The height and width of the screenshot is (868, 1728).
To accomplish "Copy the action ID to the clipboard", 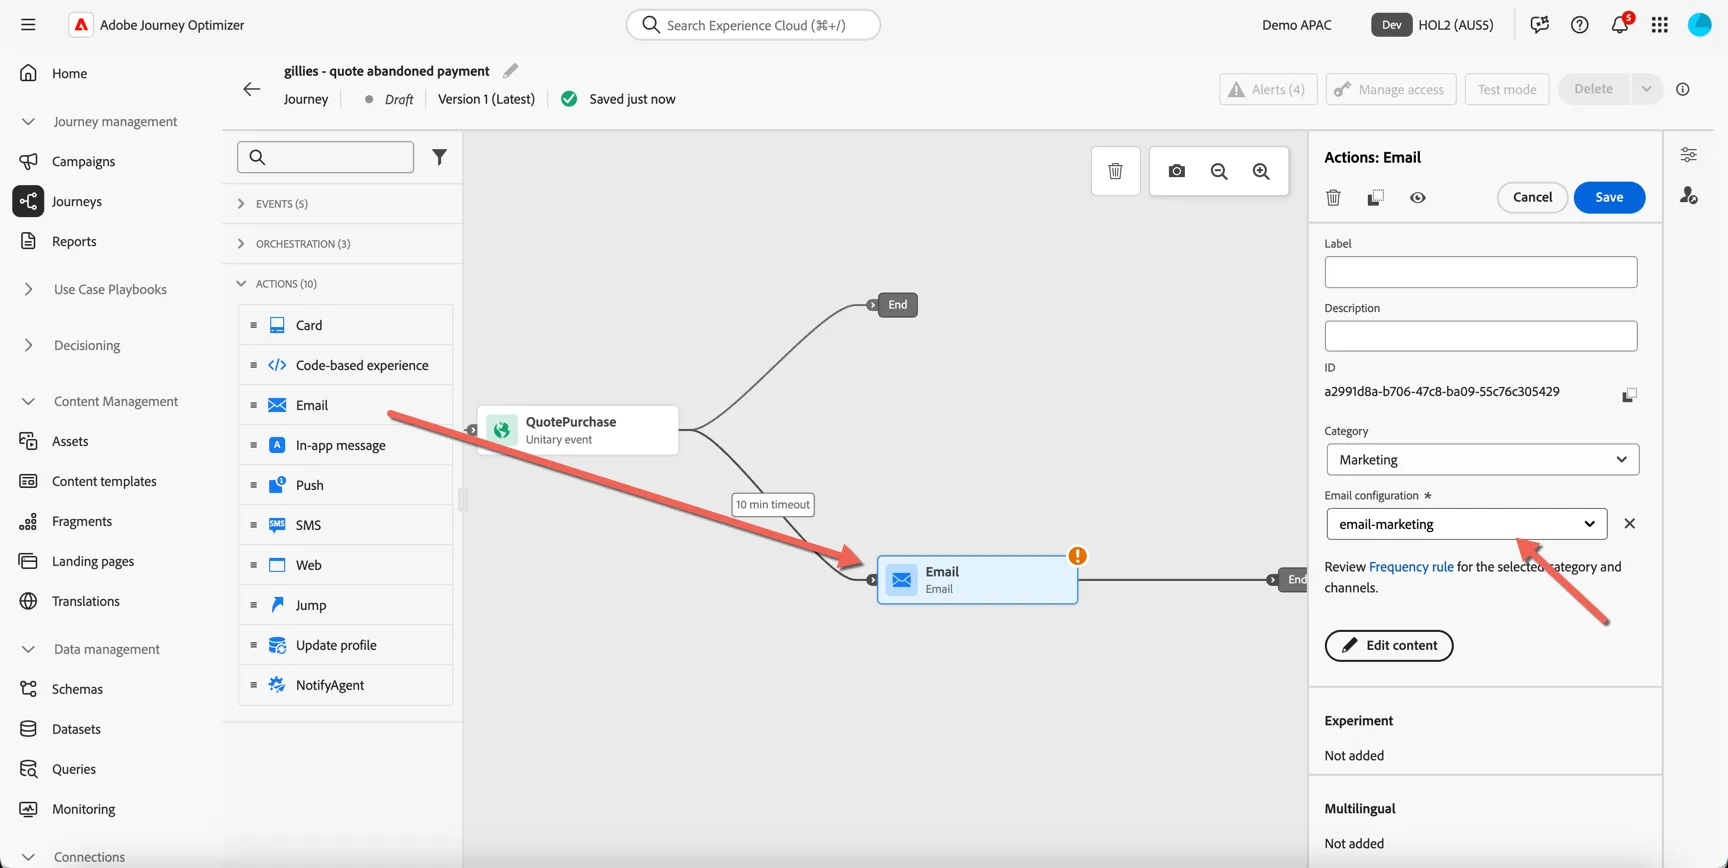I will pyautogui.click(x=1629, y=395).
